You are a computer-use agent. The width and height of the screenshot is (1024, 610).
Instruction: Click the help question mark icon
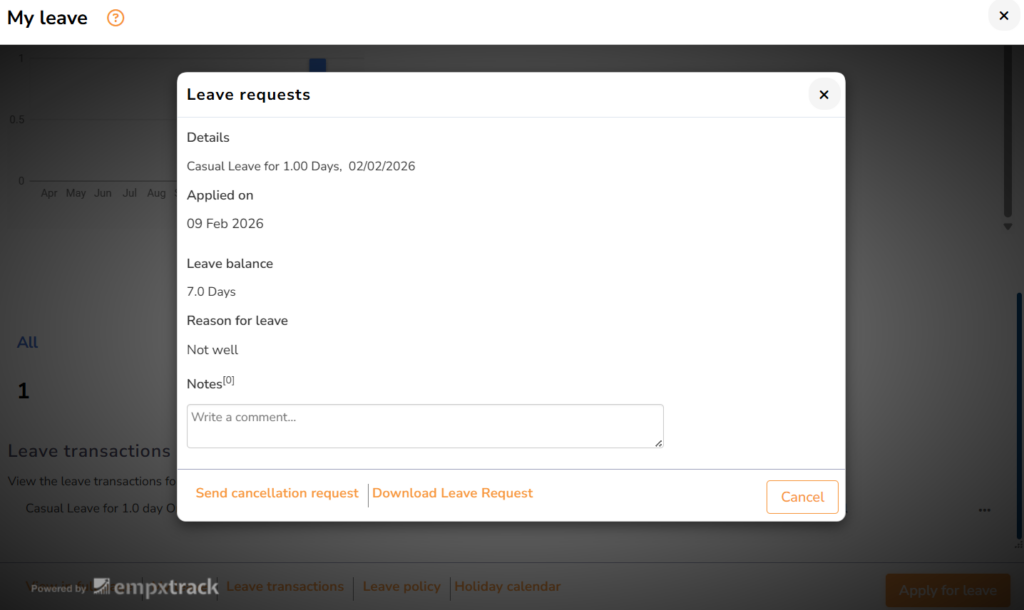(x=116, y=18)
